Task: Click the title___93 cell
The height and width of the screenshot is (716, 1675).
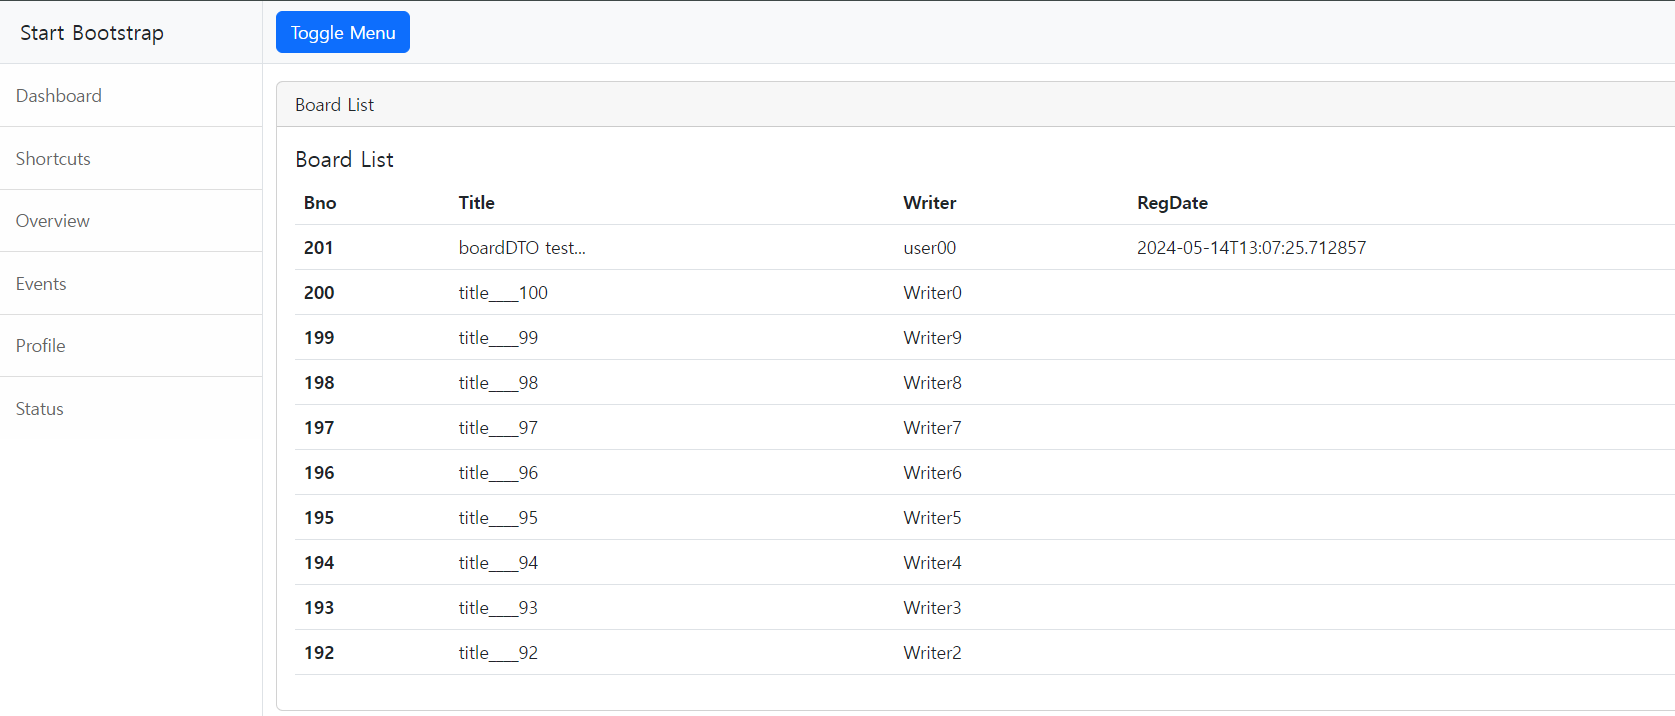Action: (498, 608)
